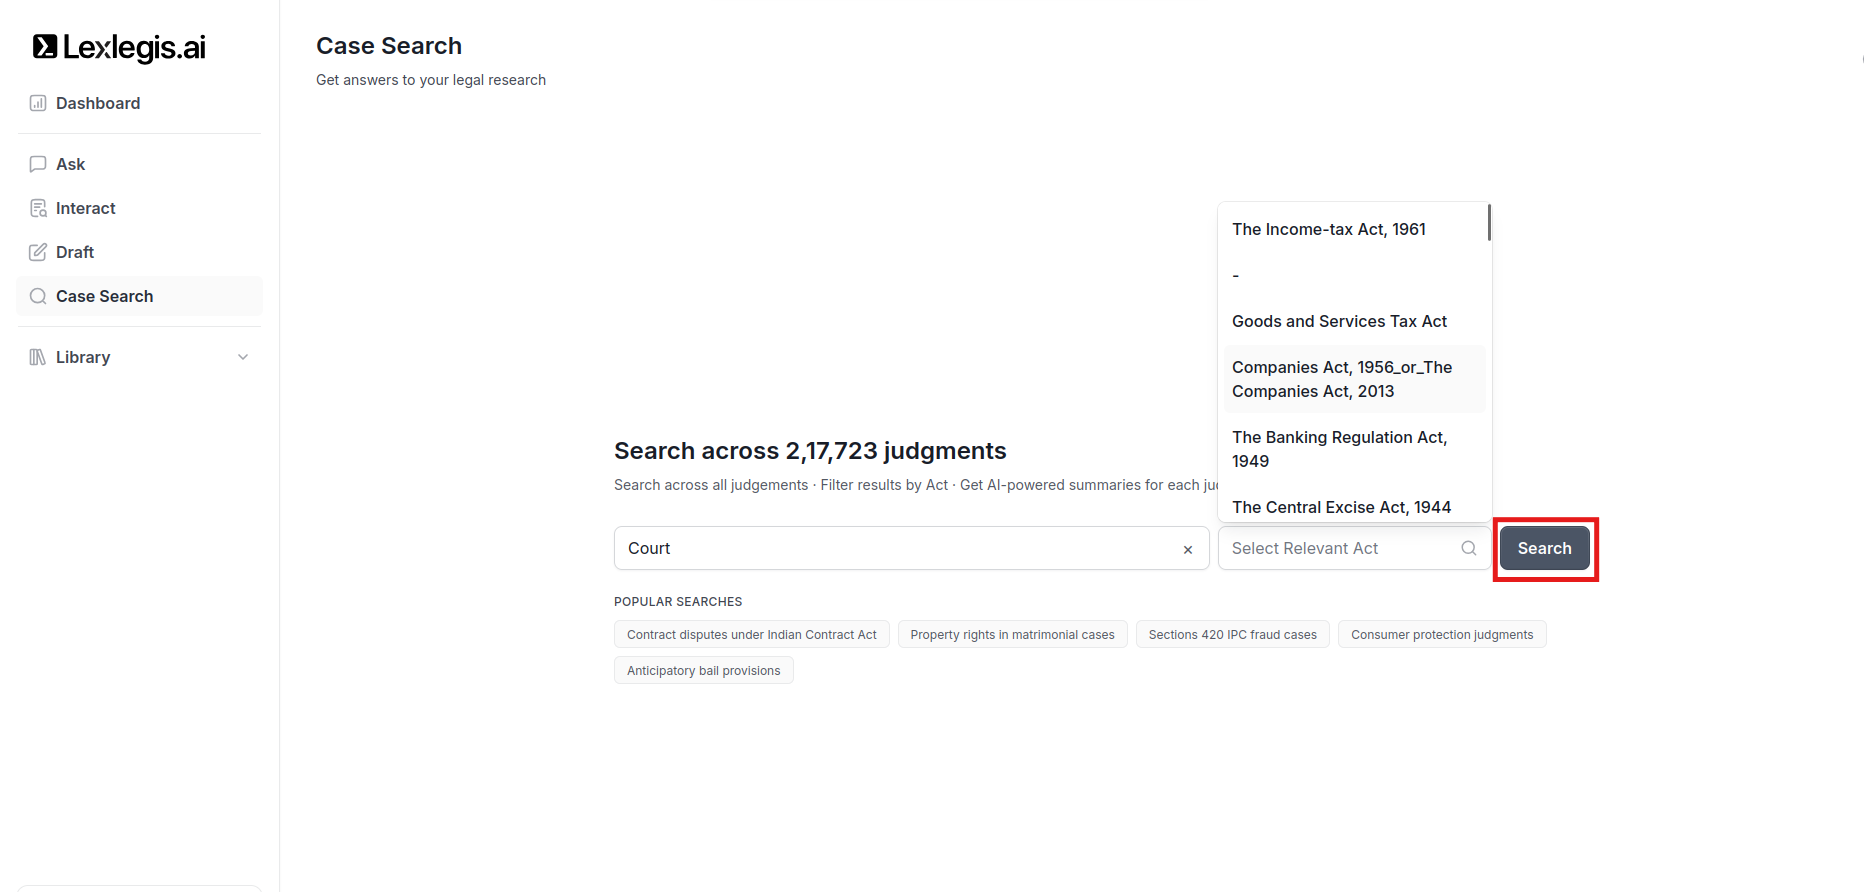1864x892 pixels.
Task: Select Goods and Services Tax Act option
Action: [x=1339, y=321]
